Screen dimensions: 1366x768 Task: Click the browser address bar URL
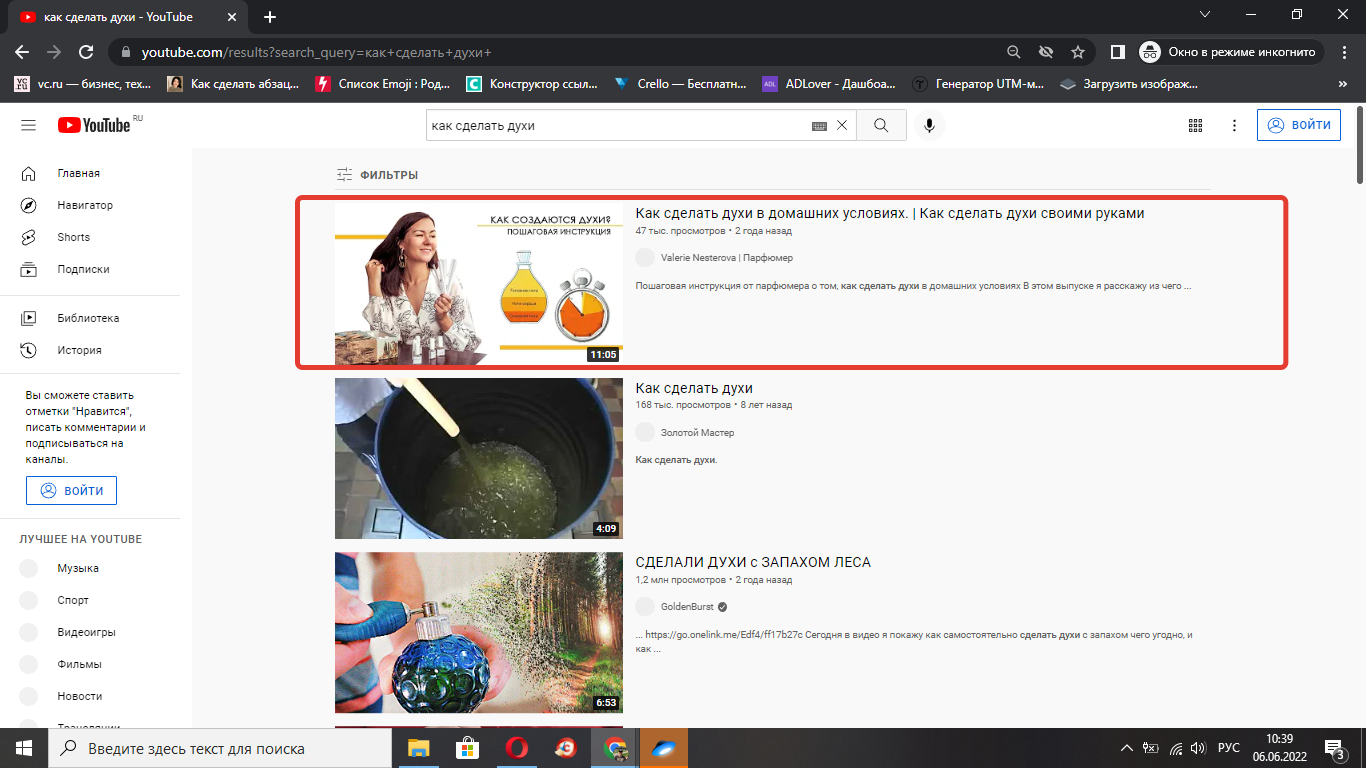(x=316, y=52)
